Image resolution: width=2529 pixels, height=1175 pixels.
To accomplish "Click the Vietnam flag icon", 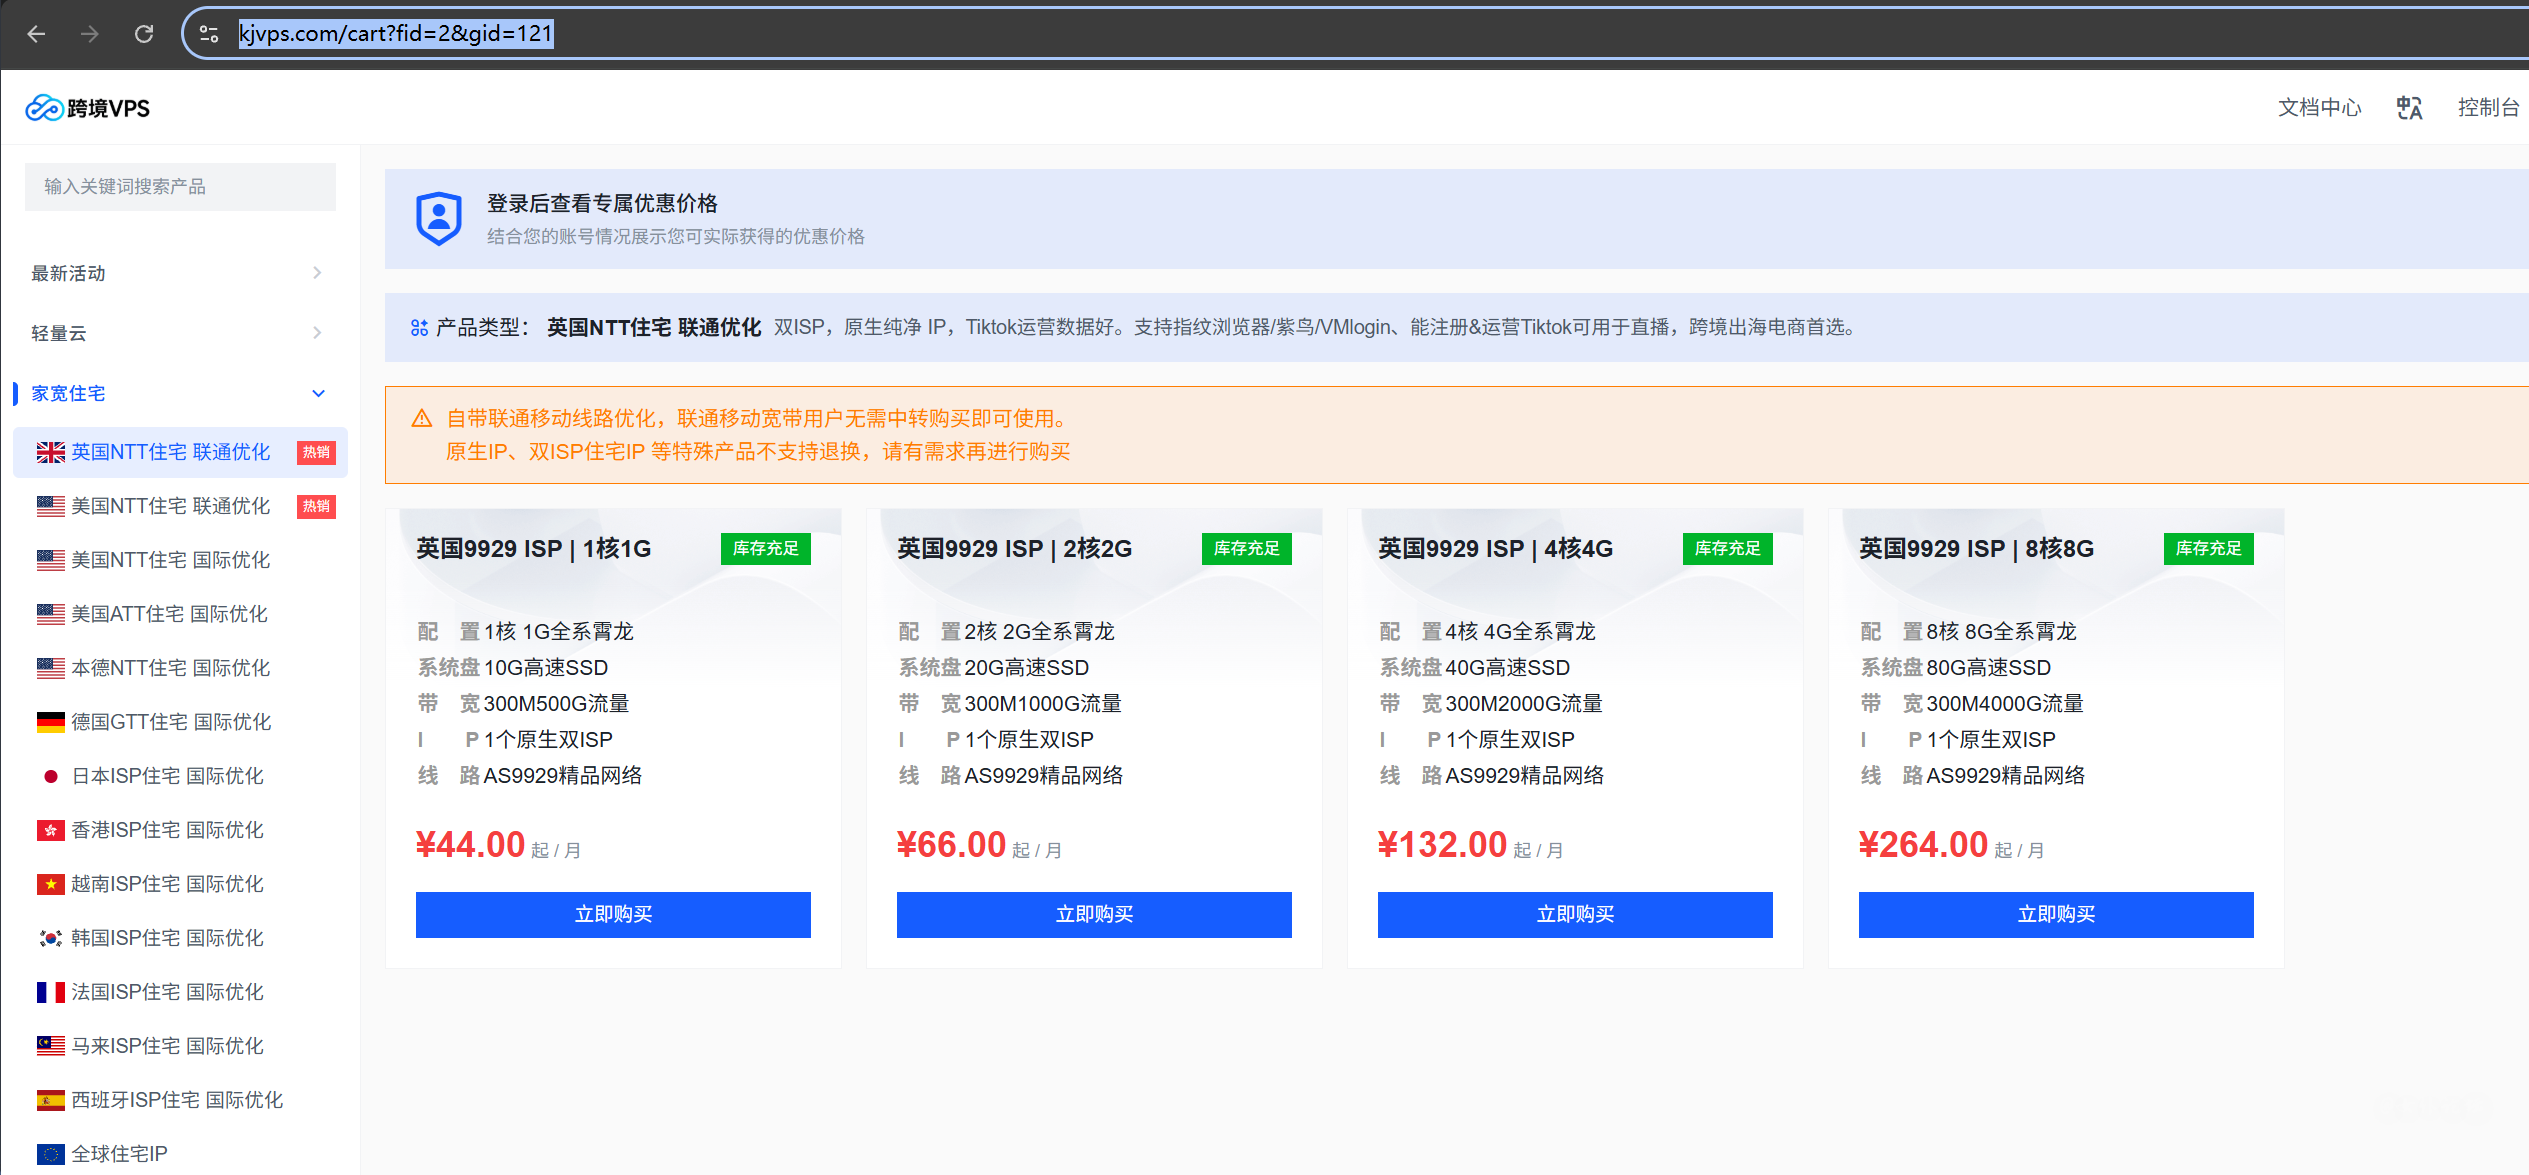I will pyautogui.click(x=51, y=884).
